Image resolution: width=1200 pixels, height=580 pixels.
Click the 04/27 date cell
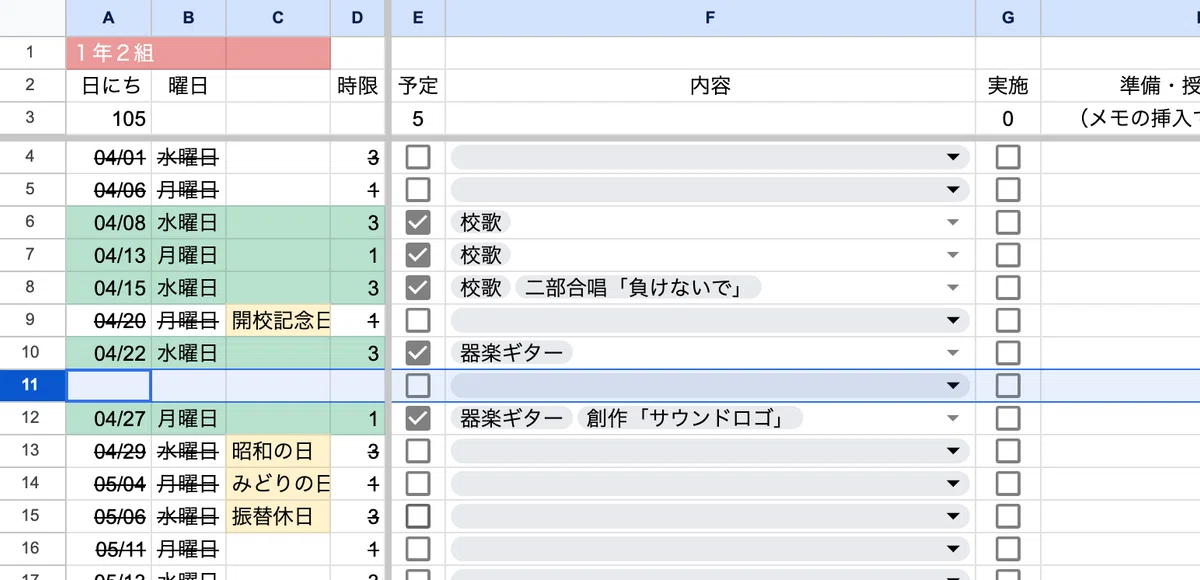click(x=108, y=418)
